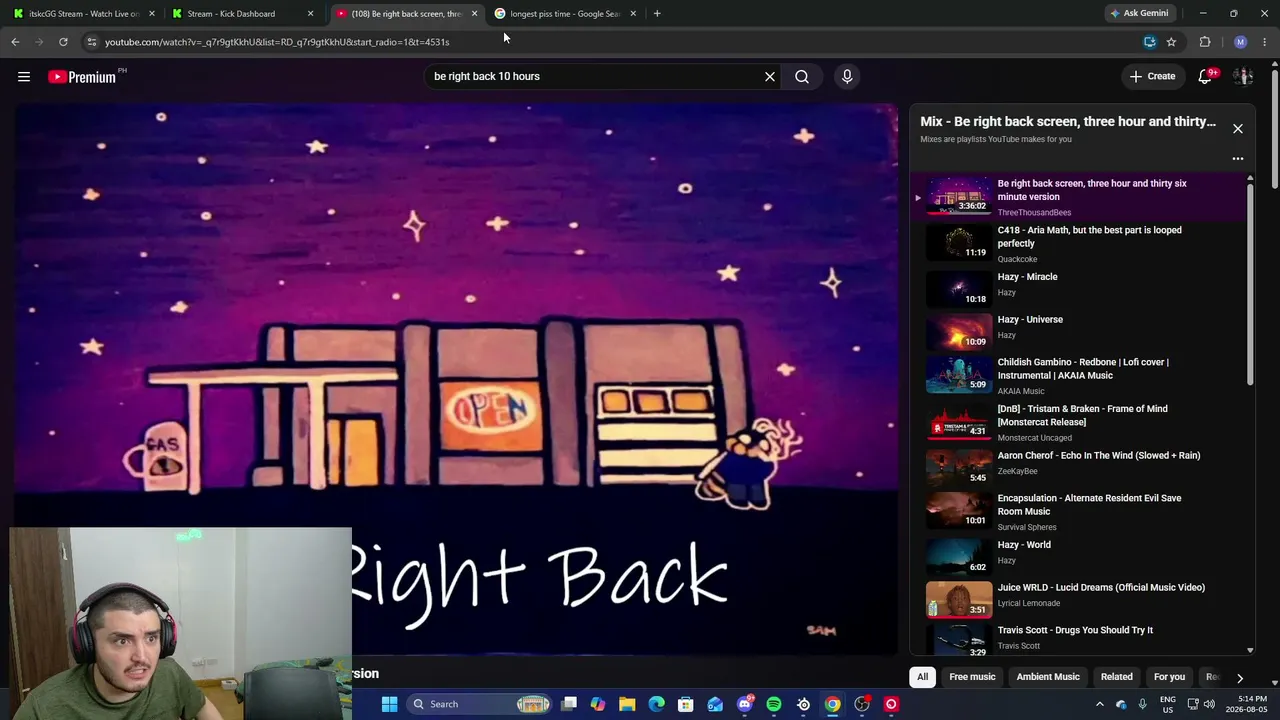Bookmark this page with the star
Screen dimensions: 1280x720
tap(1171, 42)
